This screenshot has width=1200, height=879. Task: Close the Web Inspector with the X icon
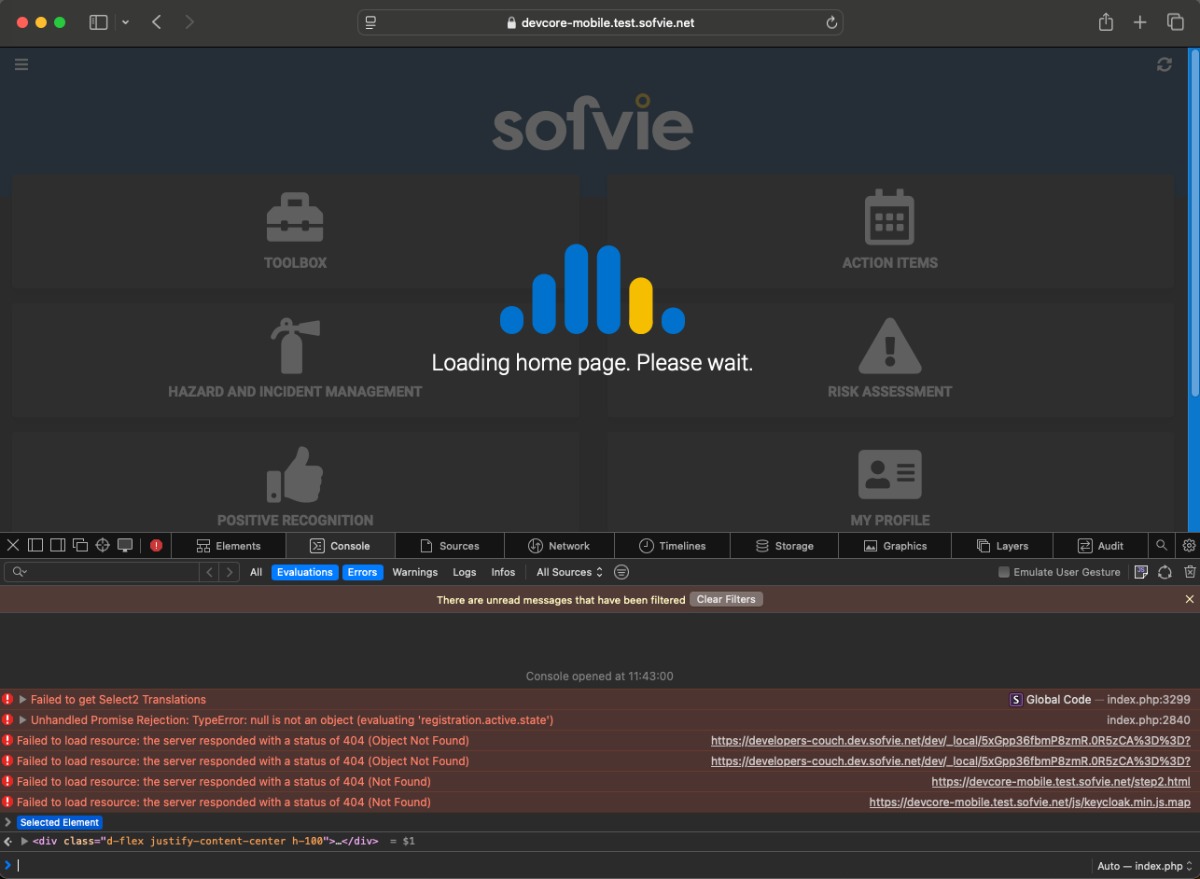(13, 545)
